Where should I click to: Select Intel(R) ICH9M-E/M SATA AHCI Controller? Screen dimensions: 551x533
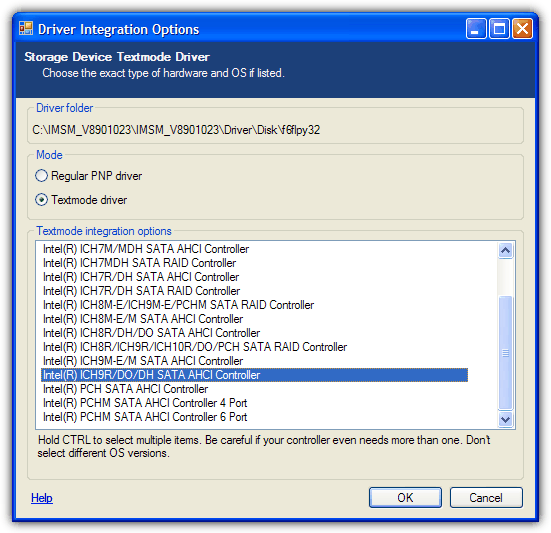click(x=254, y=361)
